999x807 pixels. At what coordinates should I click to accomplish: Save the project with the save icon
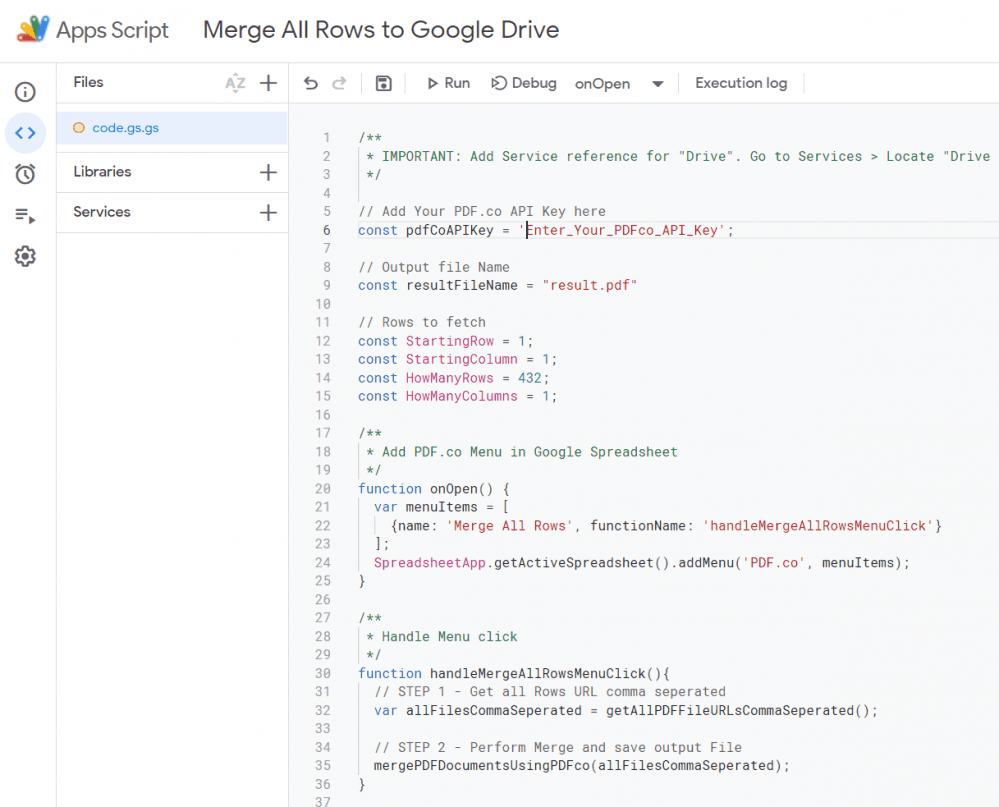point(383,83)
